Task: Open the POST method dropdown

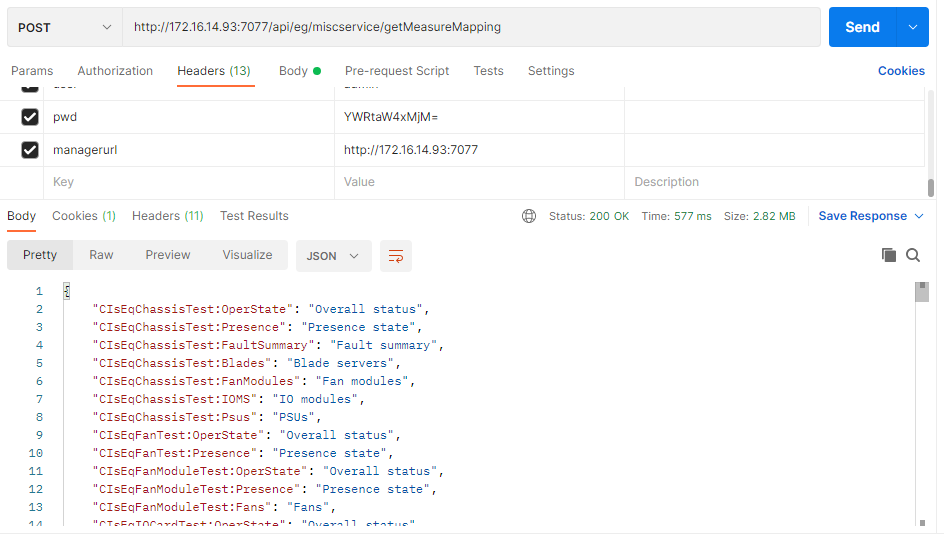Action: [x=64, y=28]
